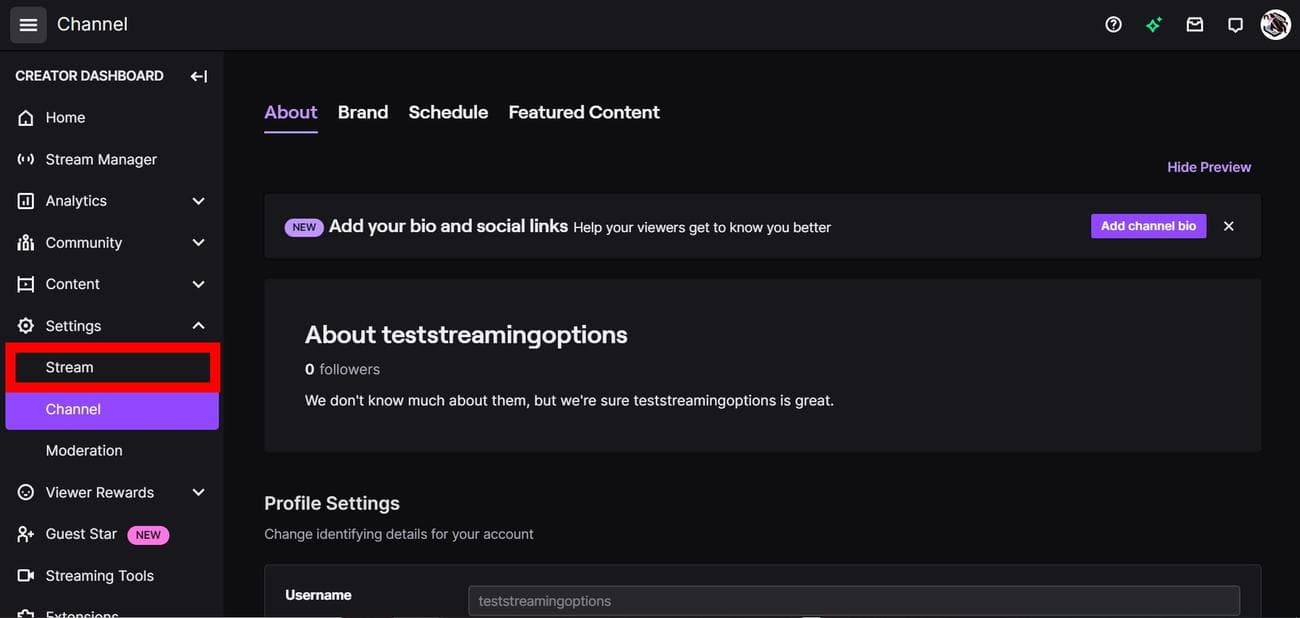This screenshot has height=618, width=1300.
Task: Open Stream Manager from sidebar
Action: coord(100,160)
